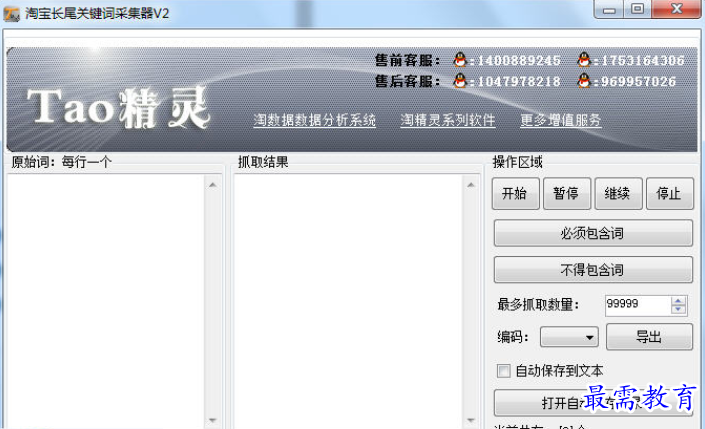Open the 必须包含词 settings
This screenshot has height=429, width=705.
click(593, 233)
